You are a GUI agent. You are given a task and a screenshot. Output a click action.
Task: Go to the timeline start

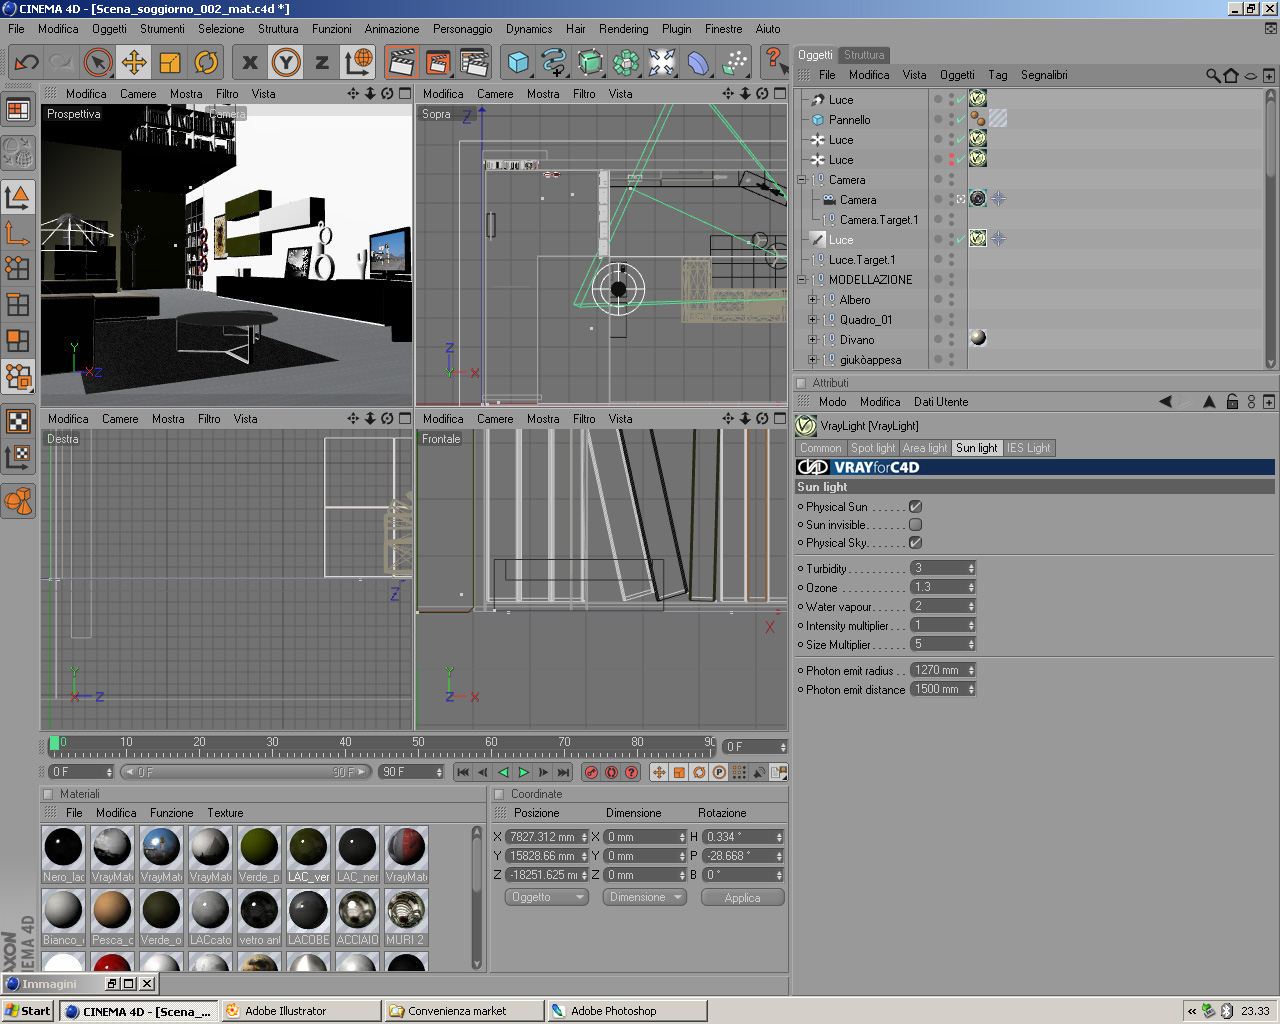[463, 772]
